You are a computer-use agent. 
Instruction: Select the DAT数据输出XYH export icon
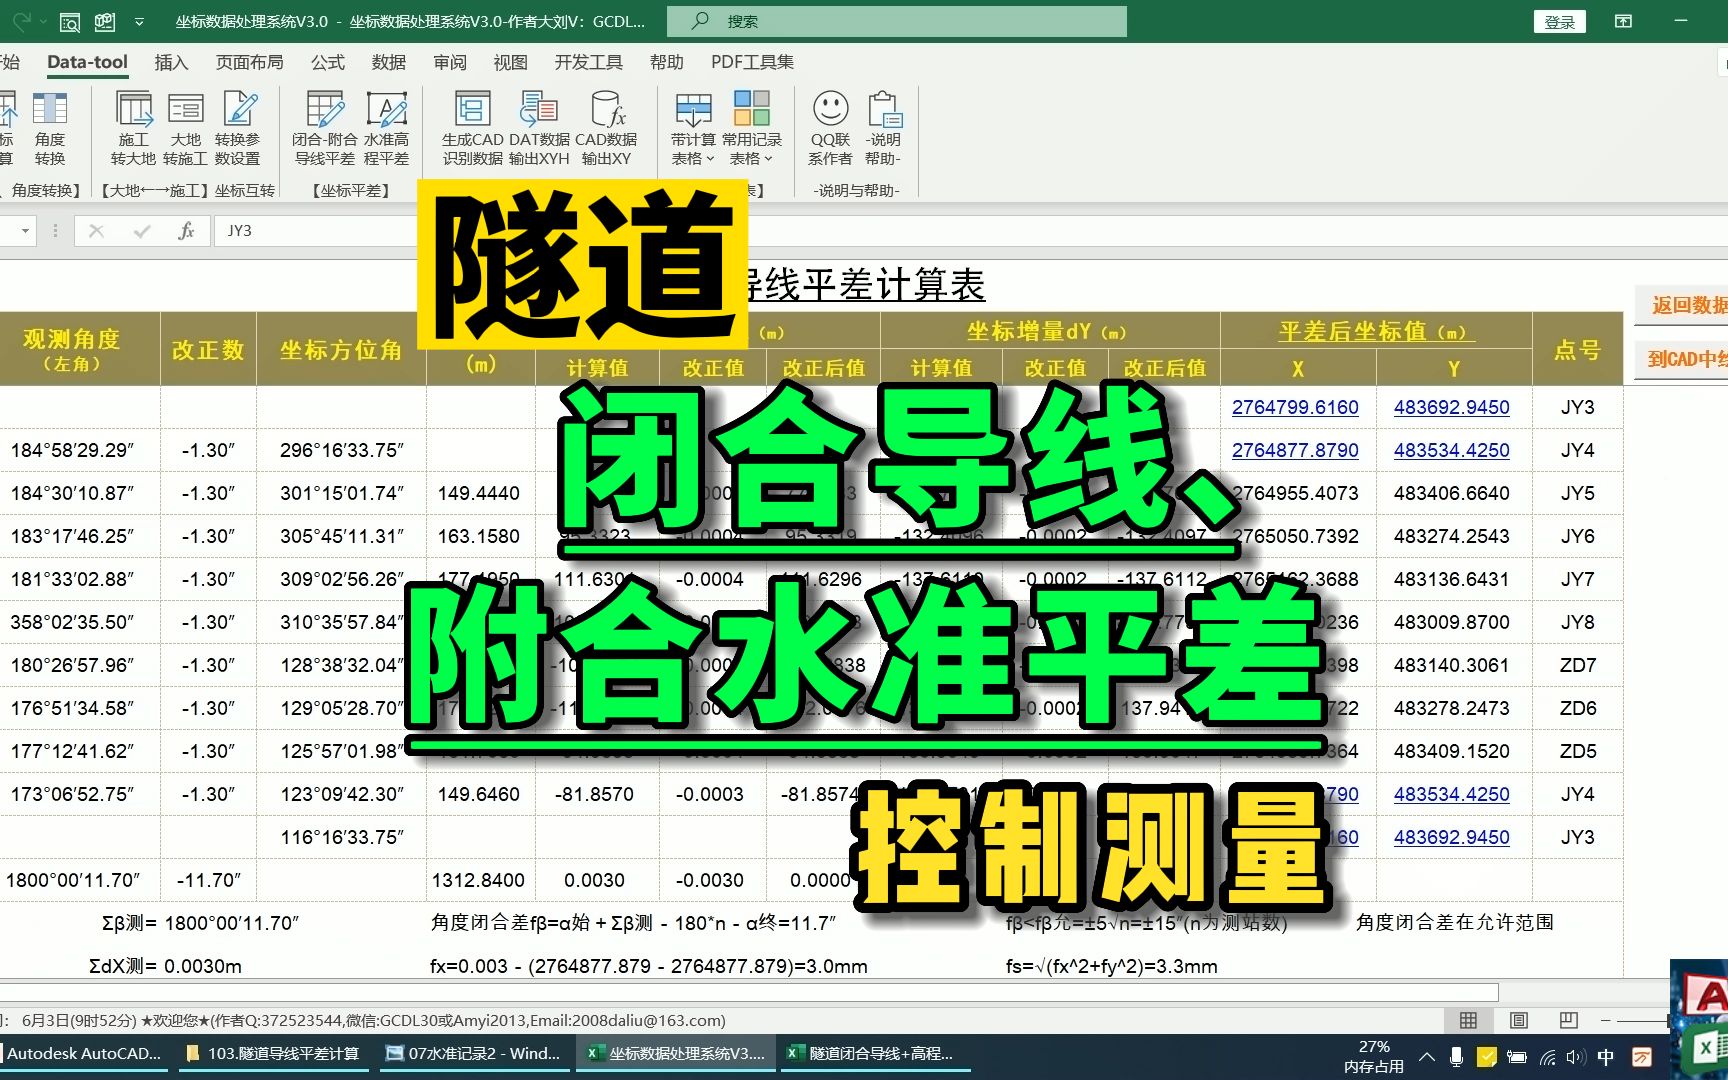[538, 128]
